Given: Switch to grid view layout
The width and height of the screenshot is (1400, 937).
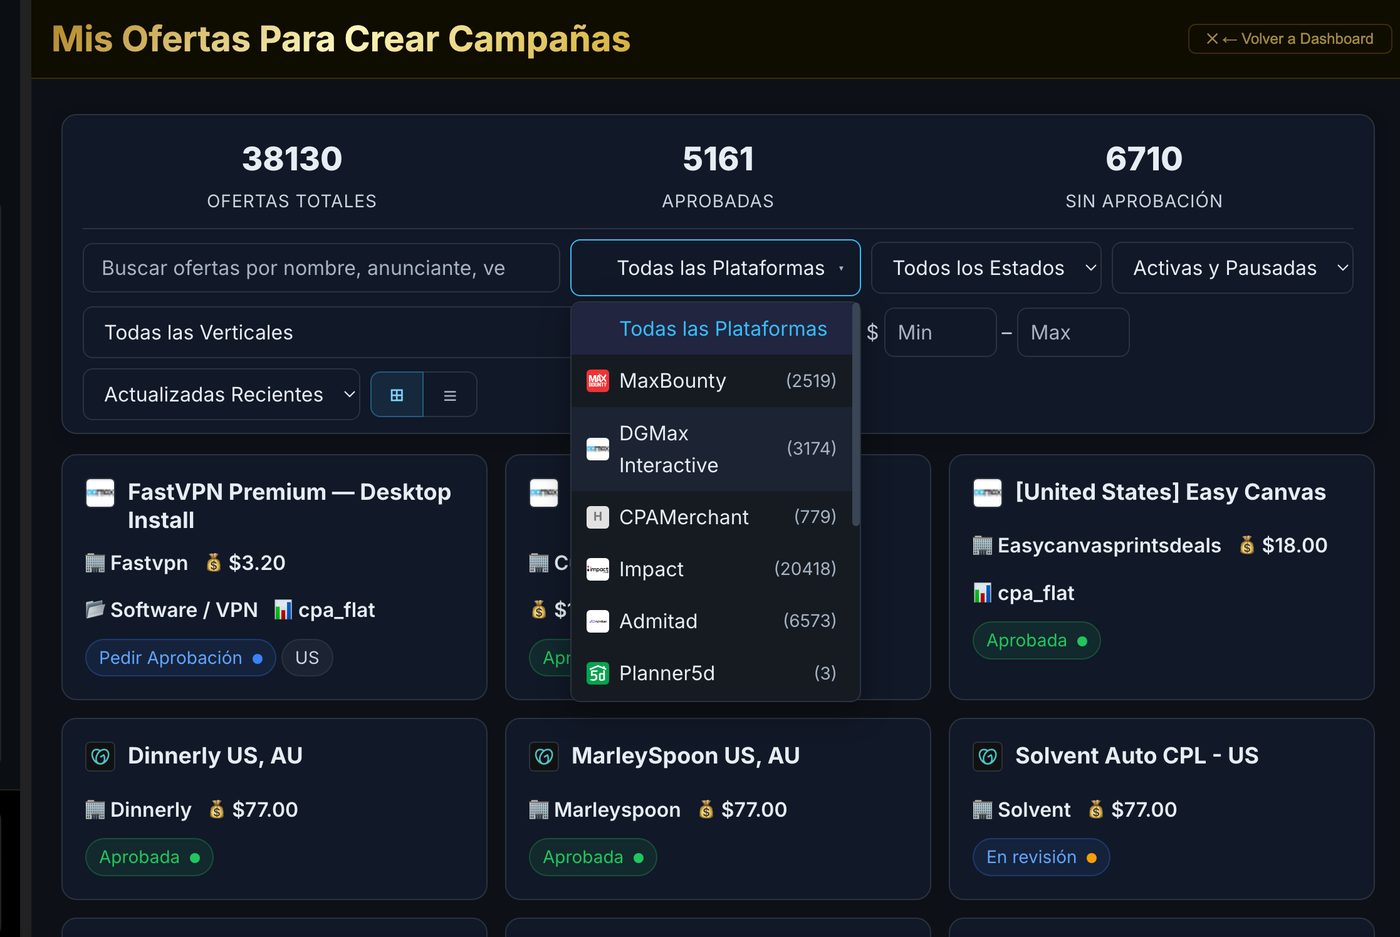Looking at the screenshot, I should [397, 395].
